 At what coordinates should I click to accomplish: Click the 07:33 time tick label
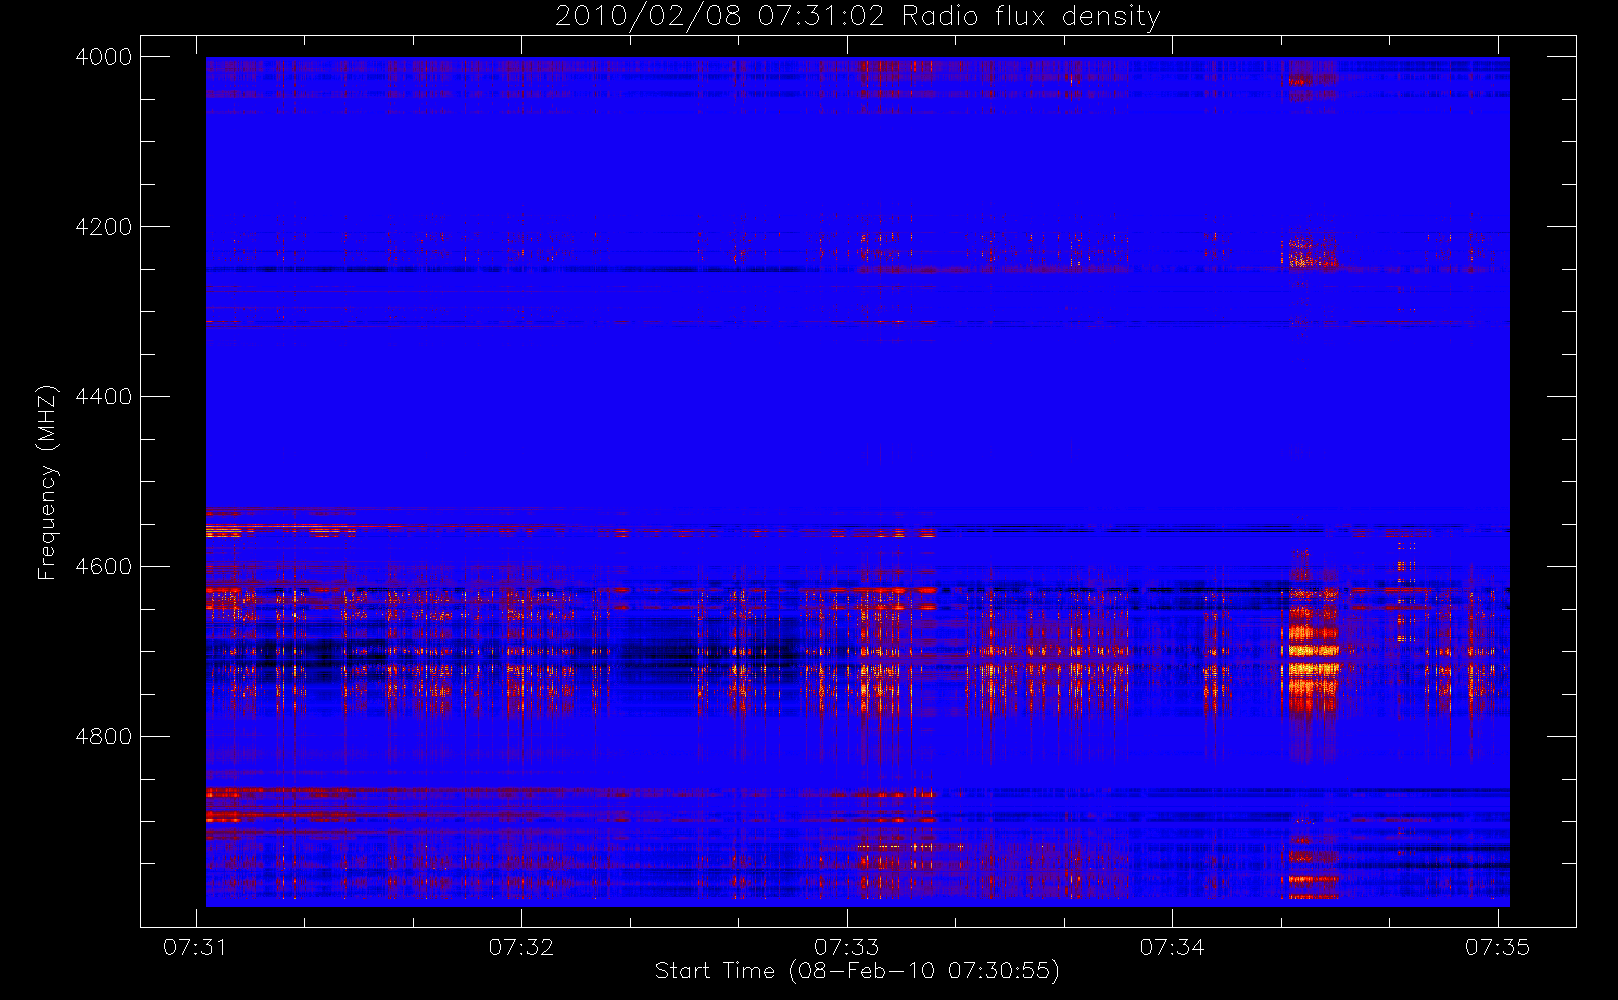click(x=846, y=947)
